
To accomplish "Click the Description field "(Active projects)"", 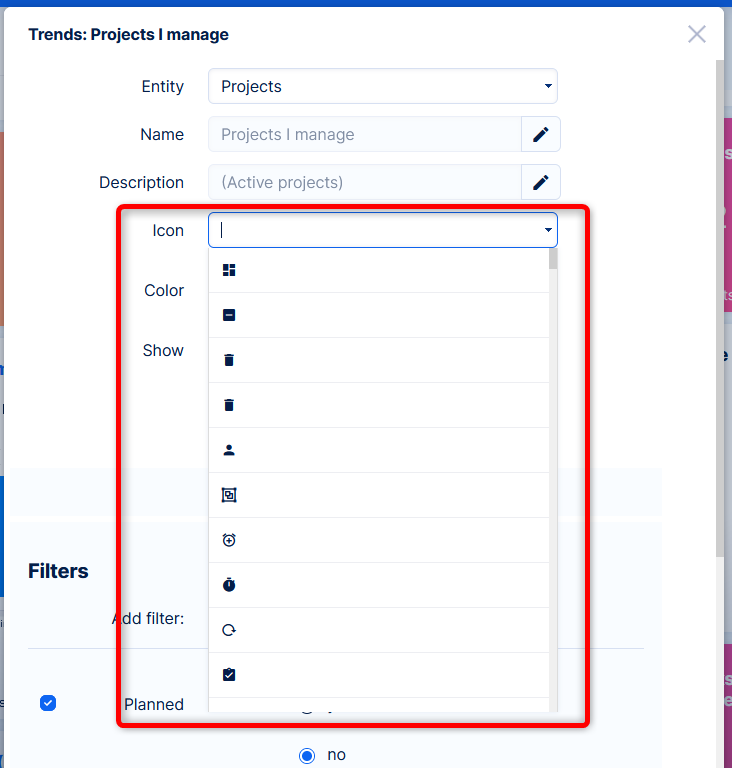I will (365, 182).
